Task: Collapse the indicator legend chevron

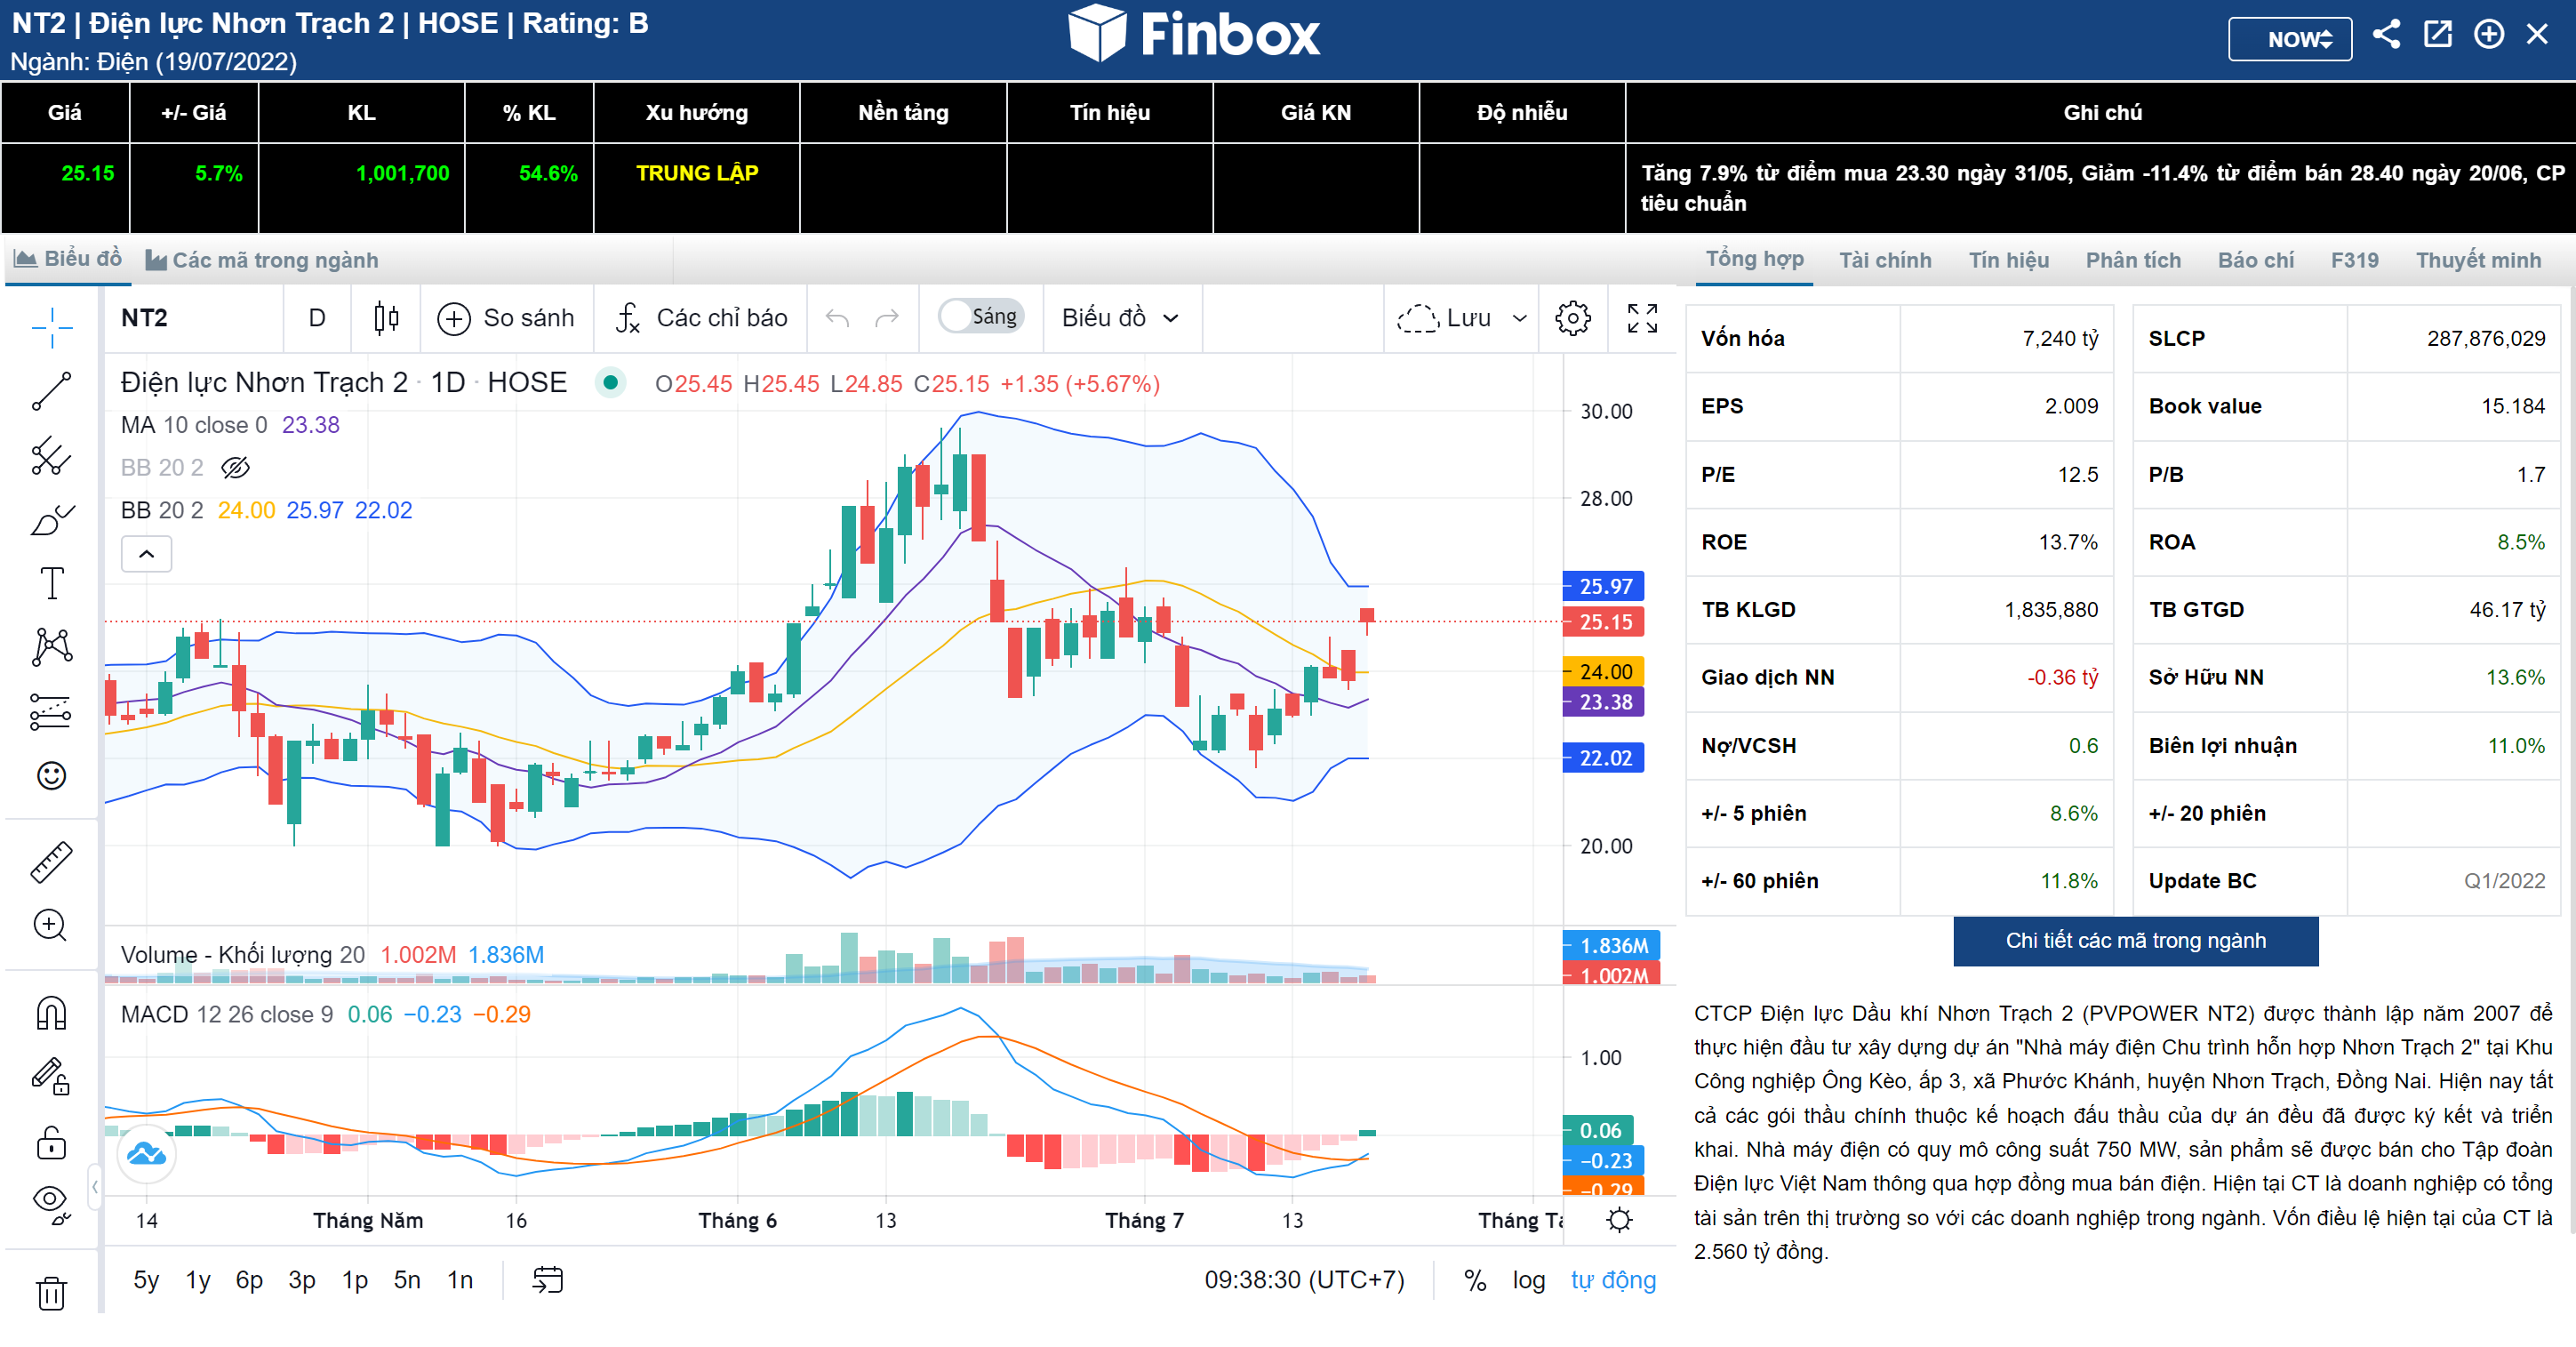Action: 146,553
